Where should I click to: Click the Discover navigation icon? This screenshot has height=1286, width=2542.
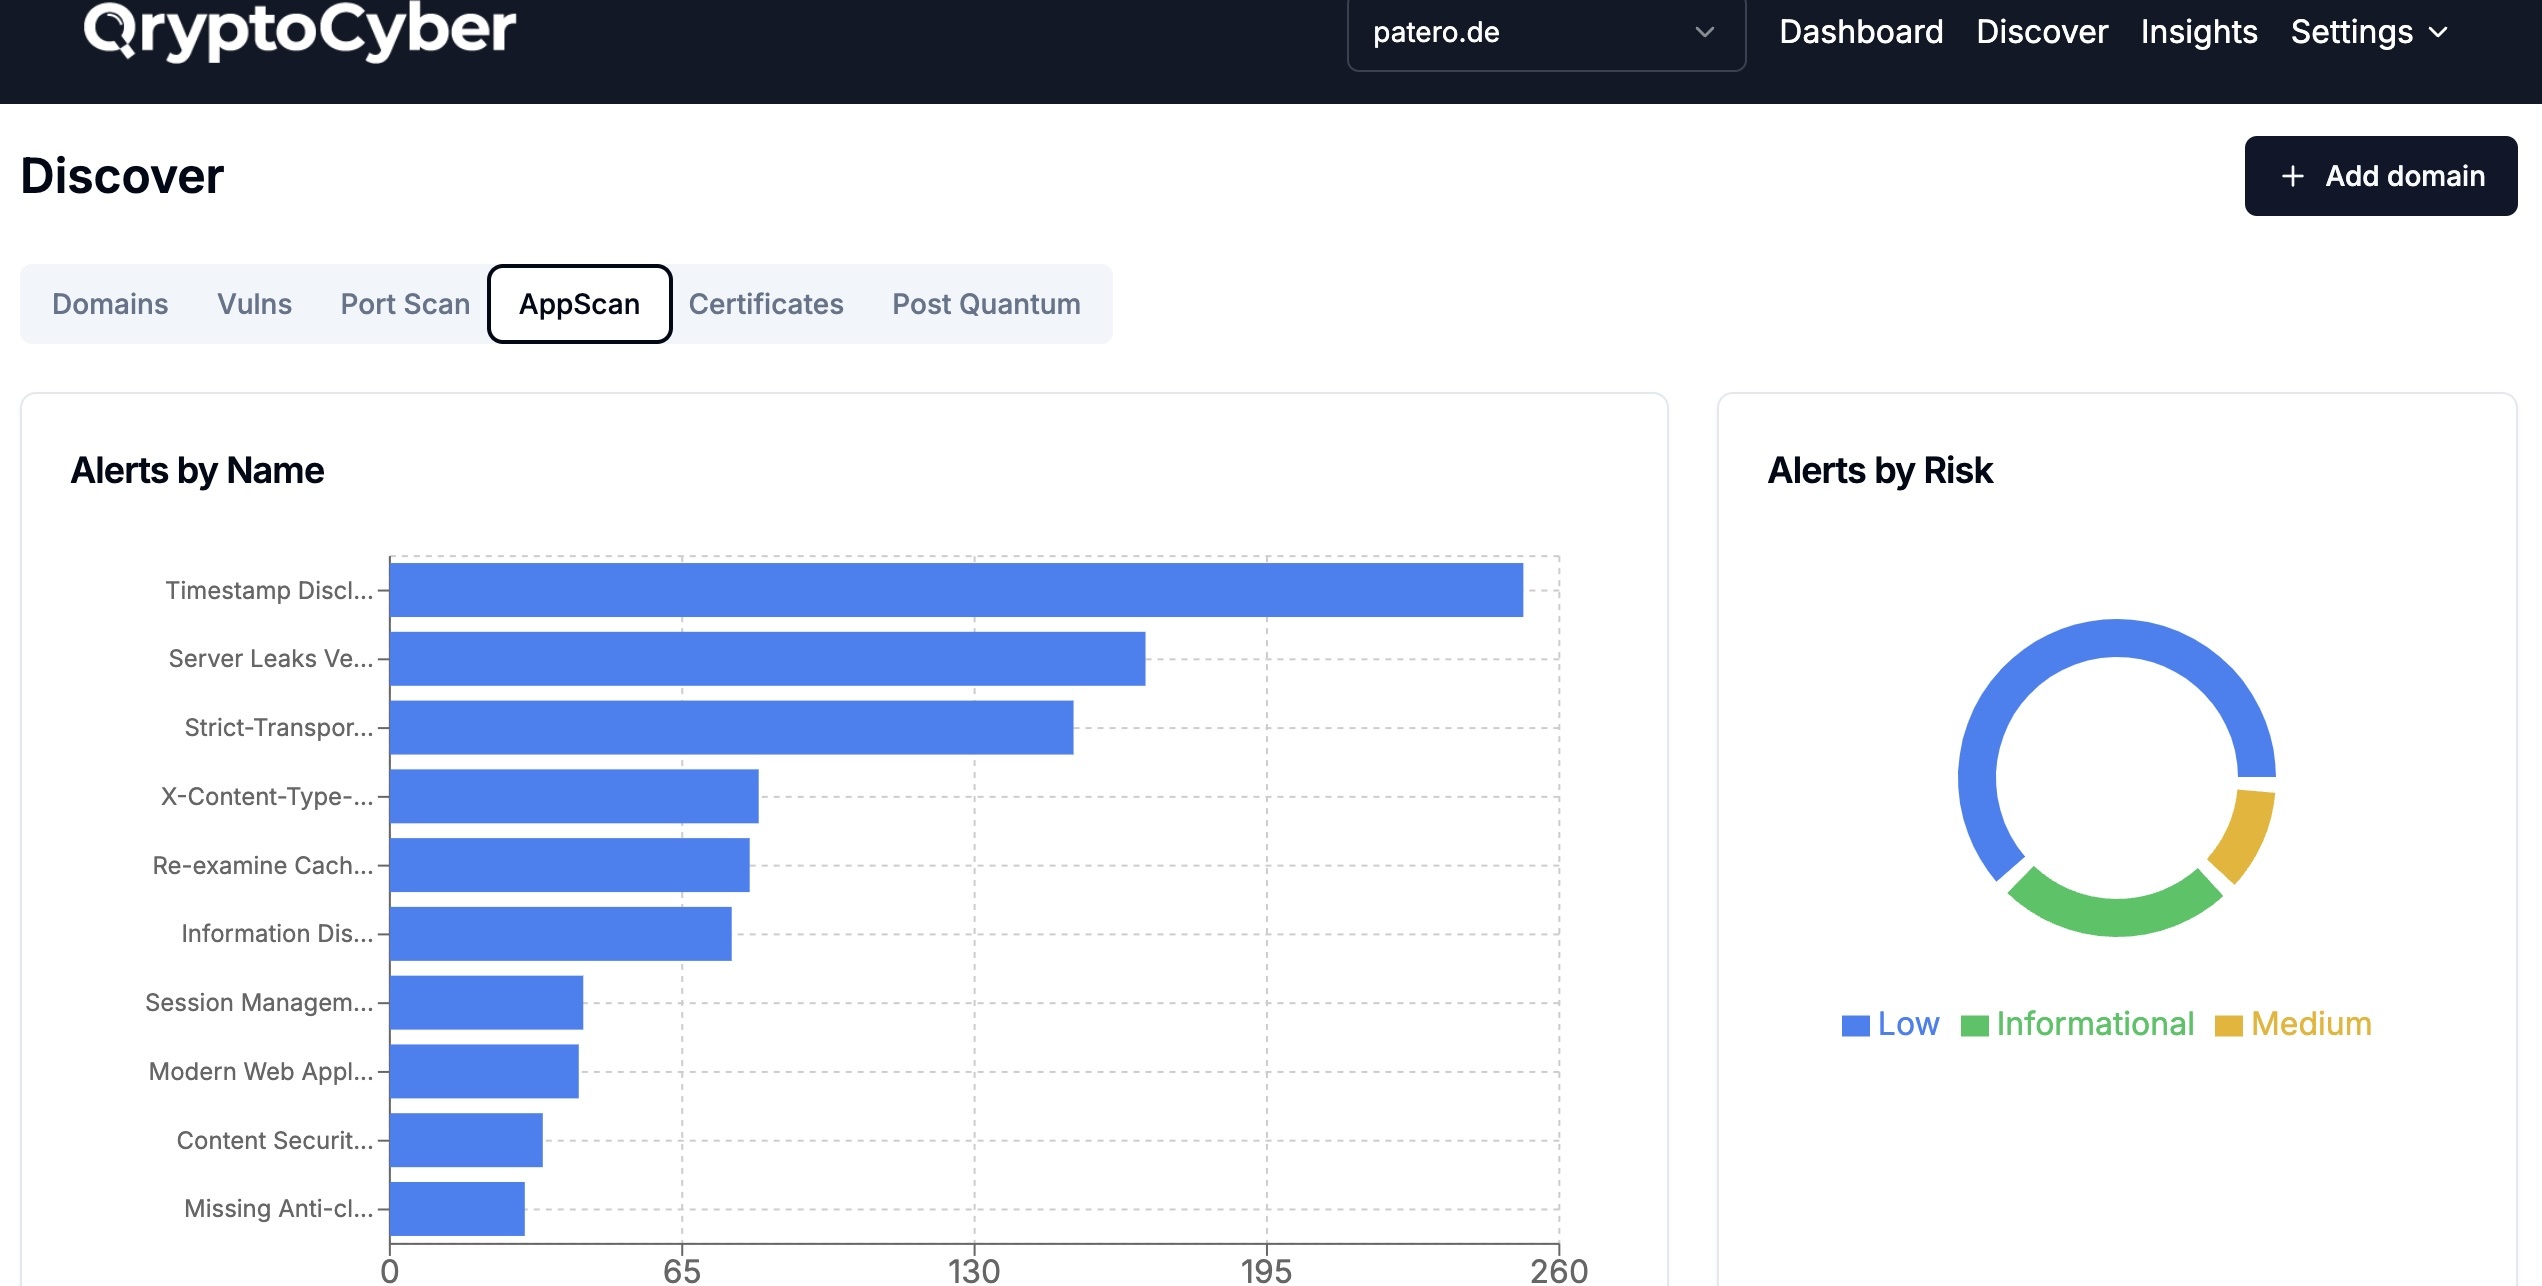2042,30
